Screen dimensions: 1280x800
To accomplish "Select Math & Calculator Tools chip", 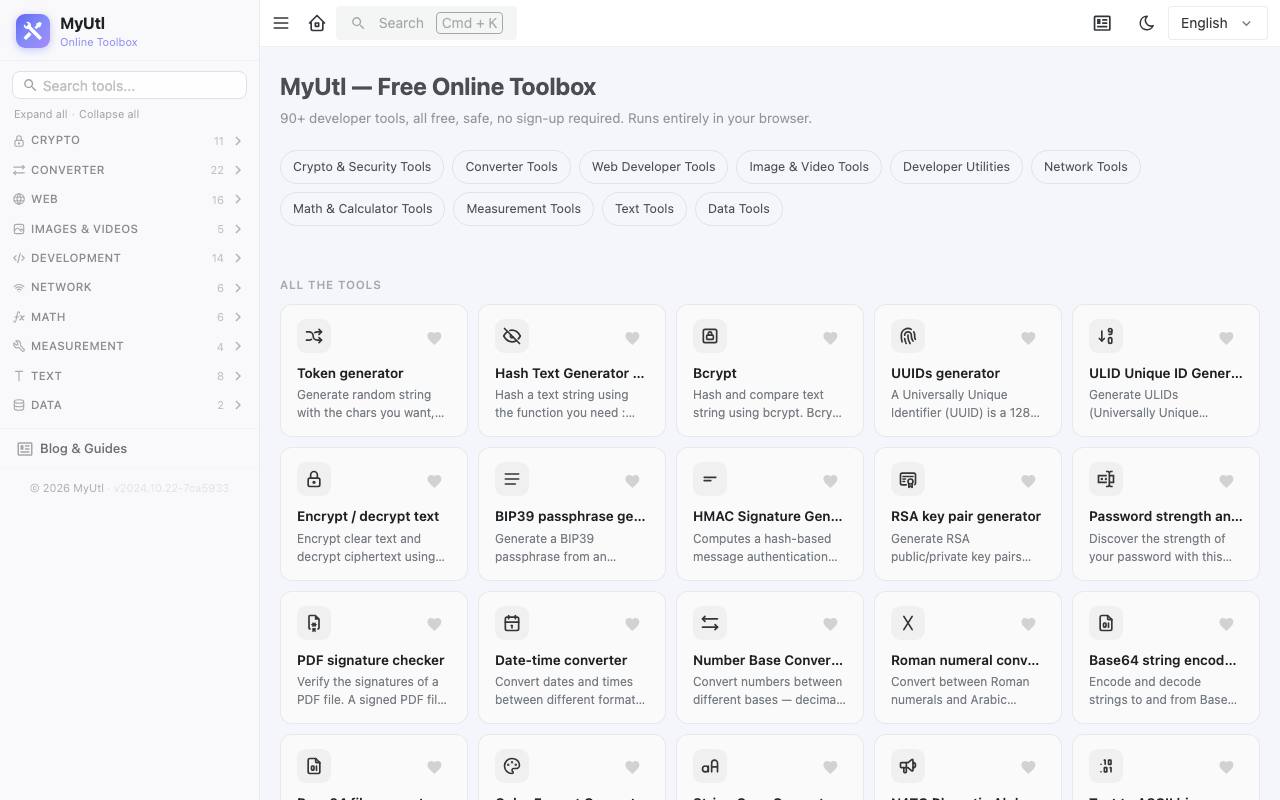I will click(x=362, y=209).
